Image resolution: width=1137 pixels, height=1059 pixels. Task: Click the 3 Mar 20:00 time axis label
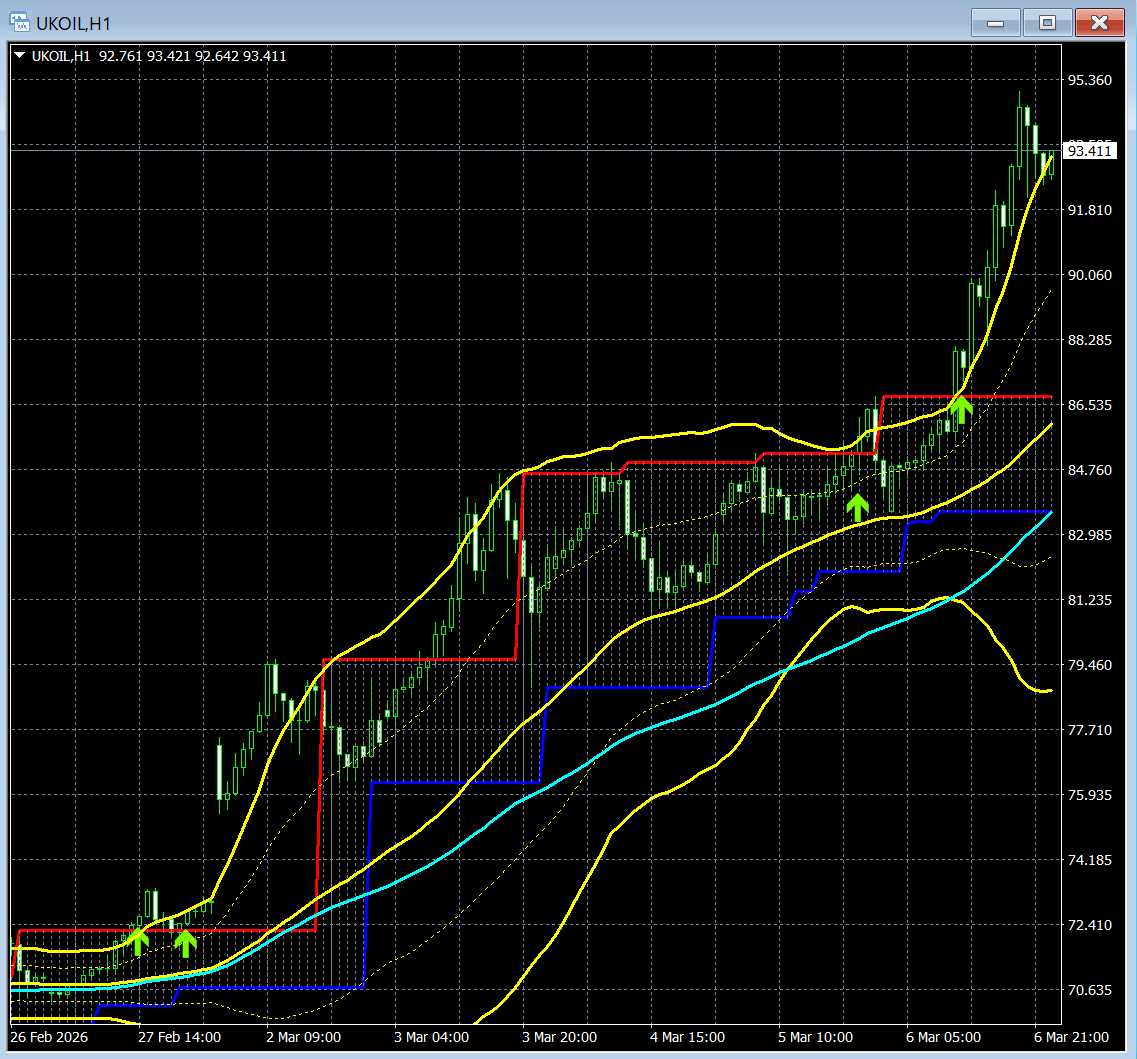[x=559, y=1037]
